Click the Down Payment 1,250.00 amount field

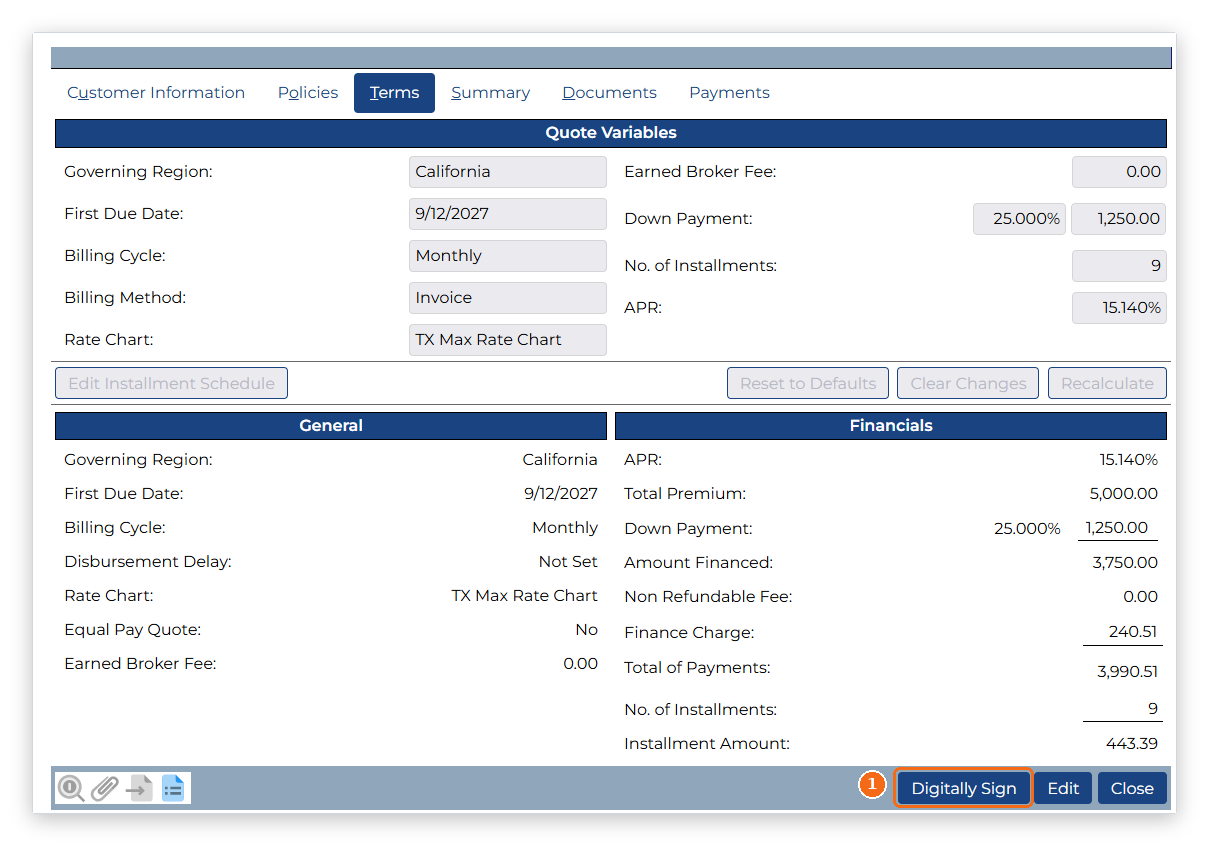coord(1119,219)
